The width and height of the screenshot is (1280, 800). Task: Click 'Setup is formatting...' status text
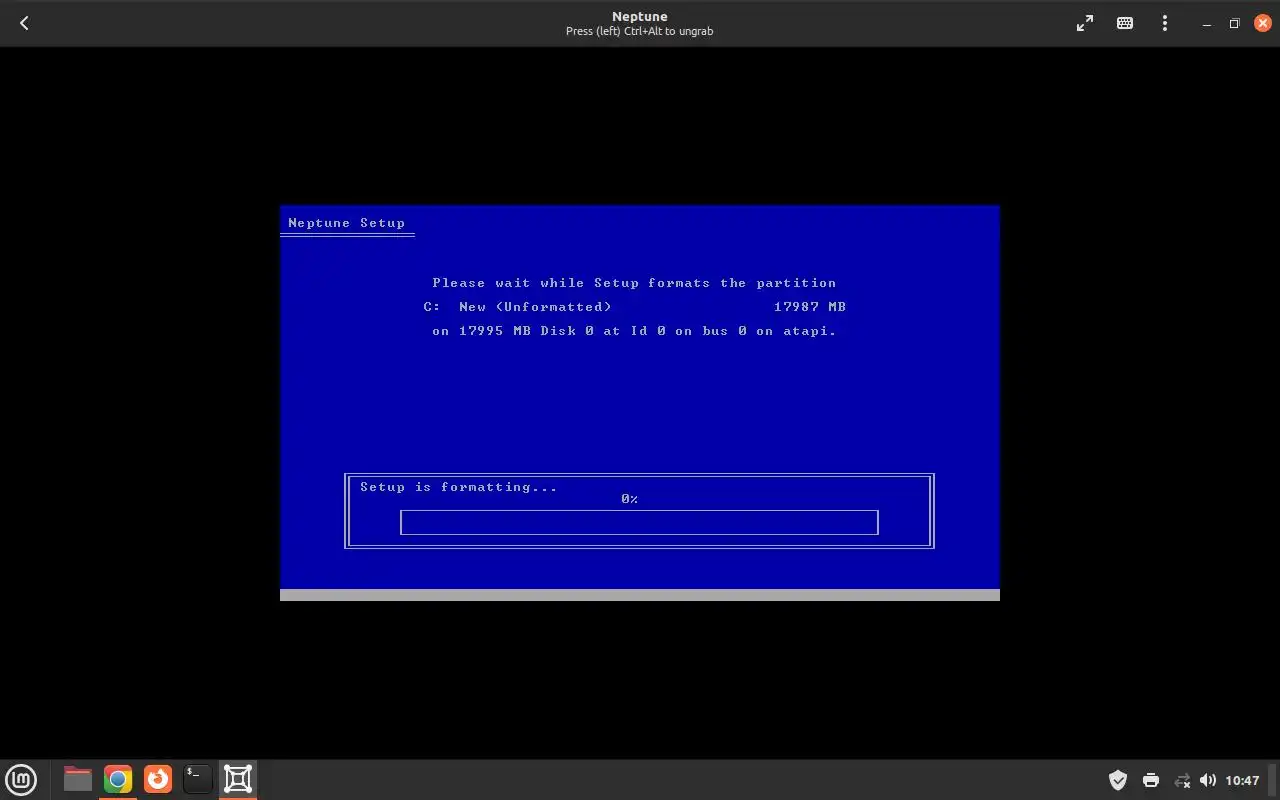[x=459, y=487]
